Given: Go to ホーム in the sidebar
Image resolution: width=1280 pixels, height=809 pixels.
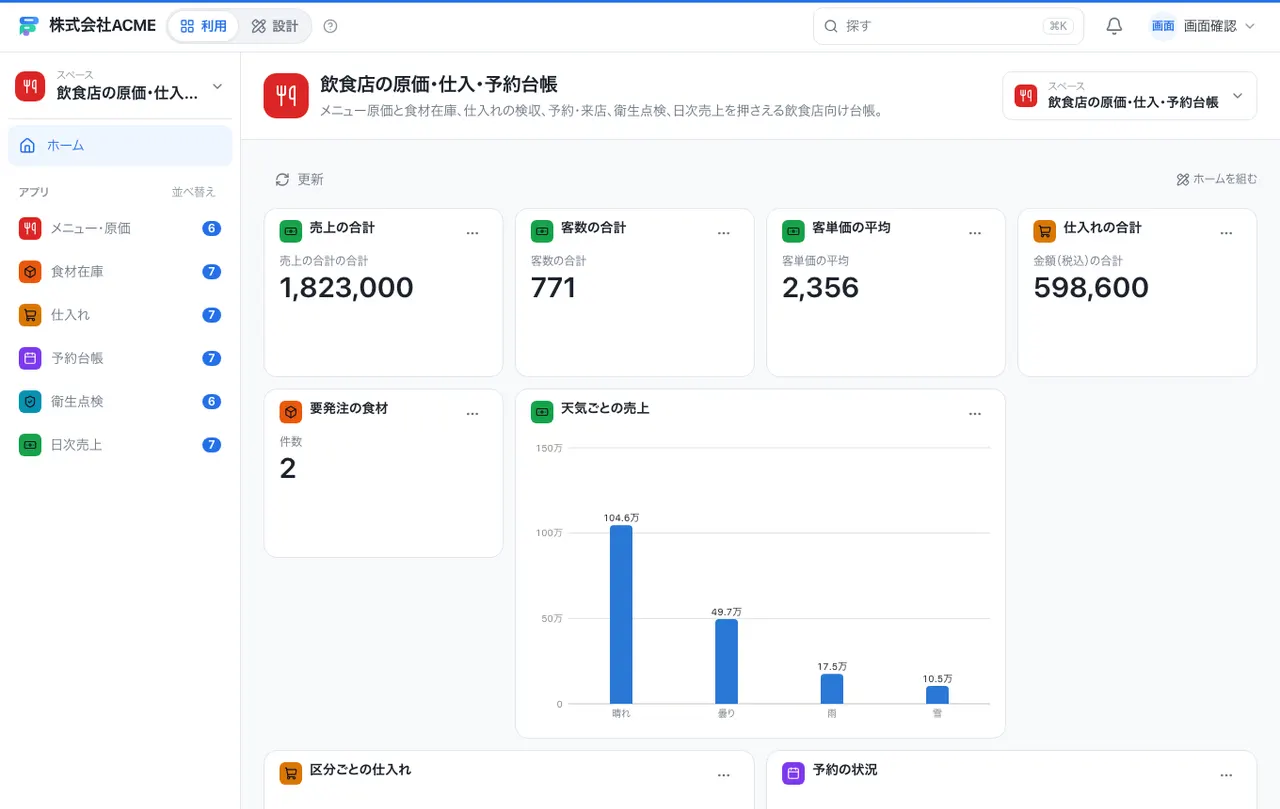Looking at the screenshot, I should click(120, 146).
